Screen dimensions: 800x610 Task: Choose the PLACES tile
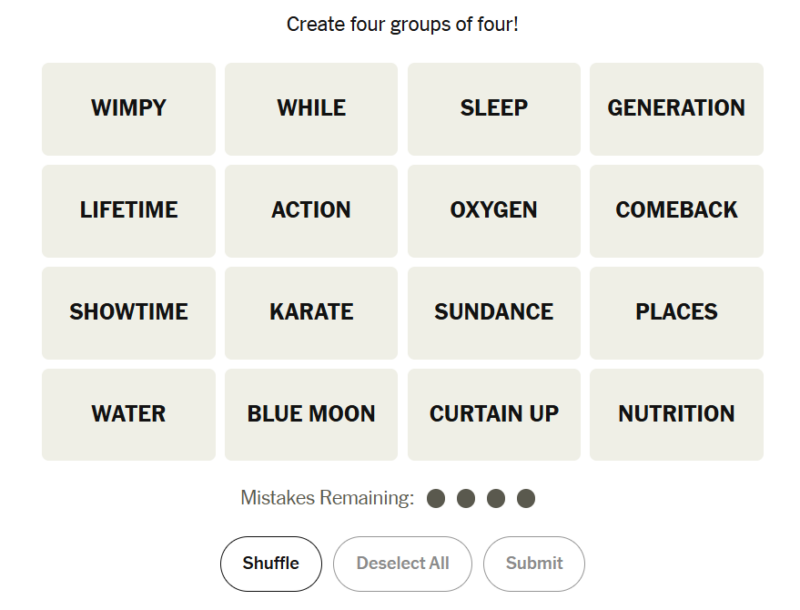tap(677, 313)
